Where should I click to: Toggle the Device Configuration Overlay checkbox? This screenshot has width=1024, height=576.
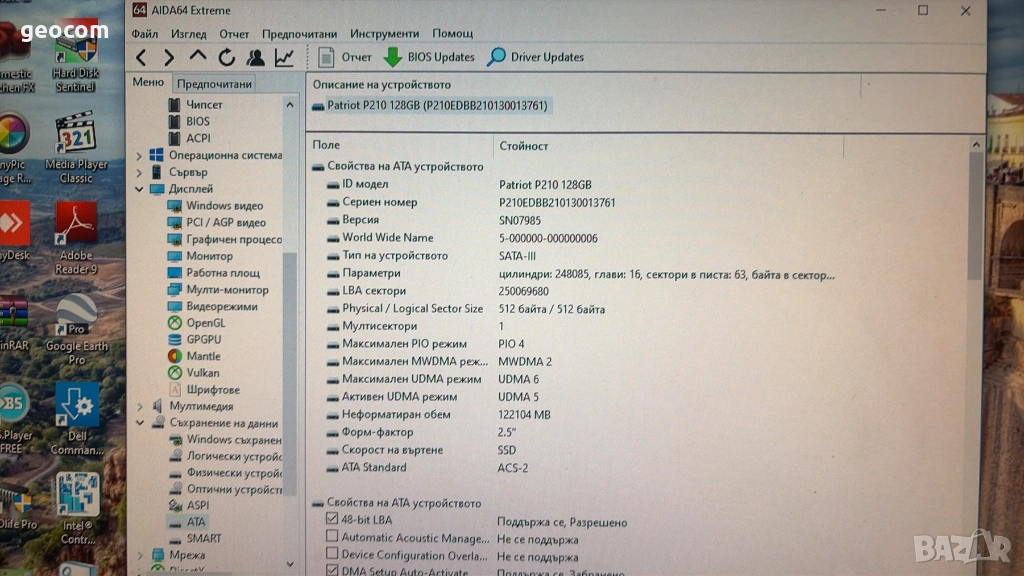(332, 555)
